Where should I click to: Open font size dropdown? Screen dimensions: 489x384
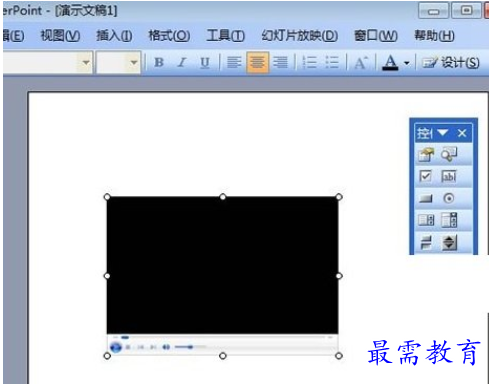tap(134, 62)
